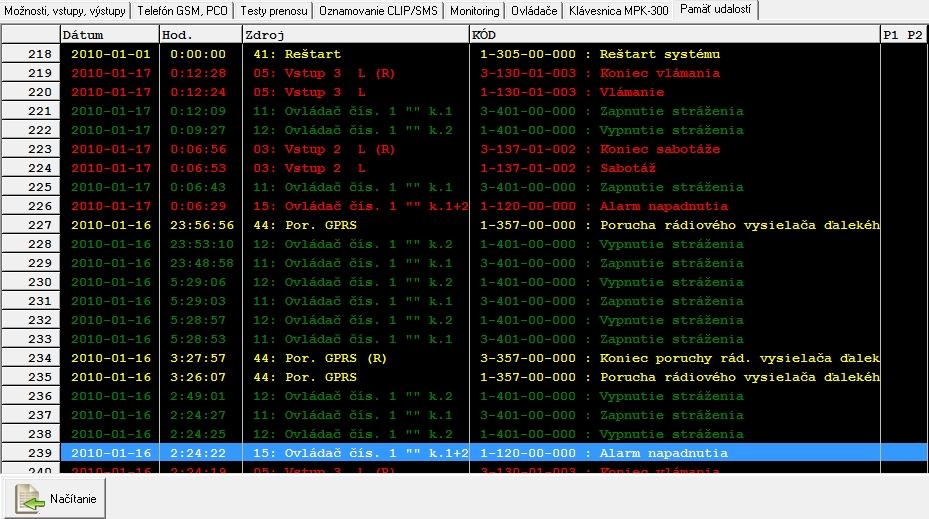Click 'Reštart systému' code in row 218
929x519 pixels.
pyautogui.click(x=659, y=54)
